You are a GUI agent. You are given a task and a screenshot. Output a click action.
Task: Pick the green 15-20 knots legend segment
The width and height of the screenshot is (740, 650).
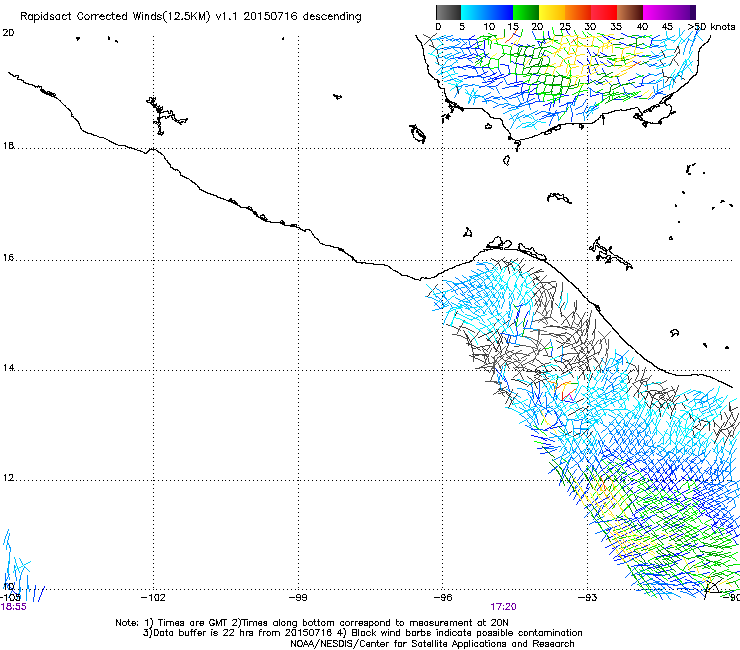point(526,12)
